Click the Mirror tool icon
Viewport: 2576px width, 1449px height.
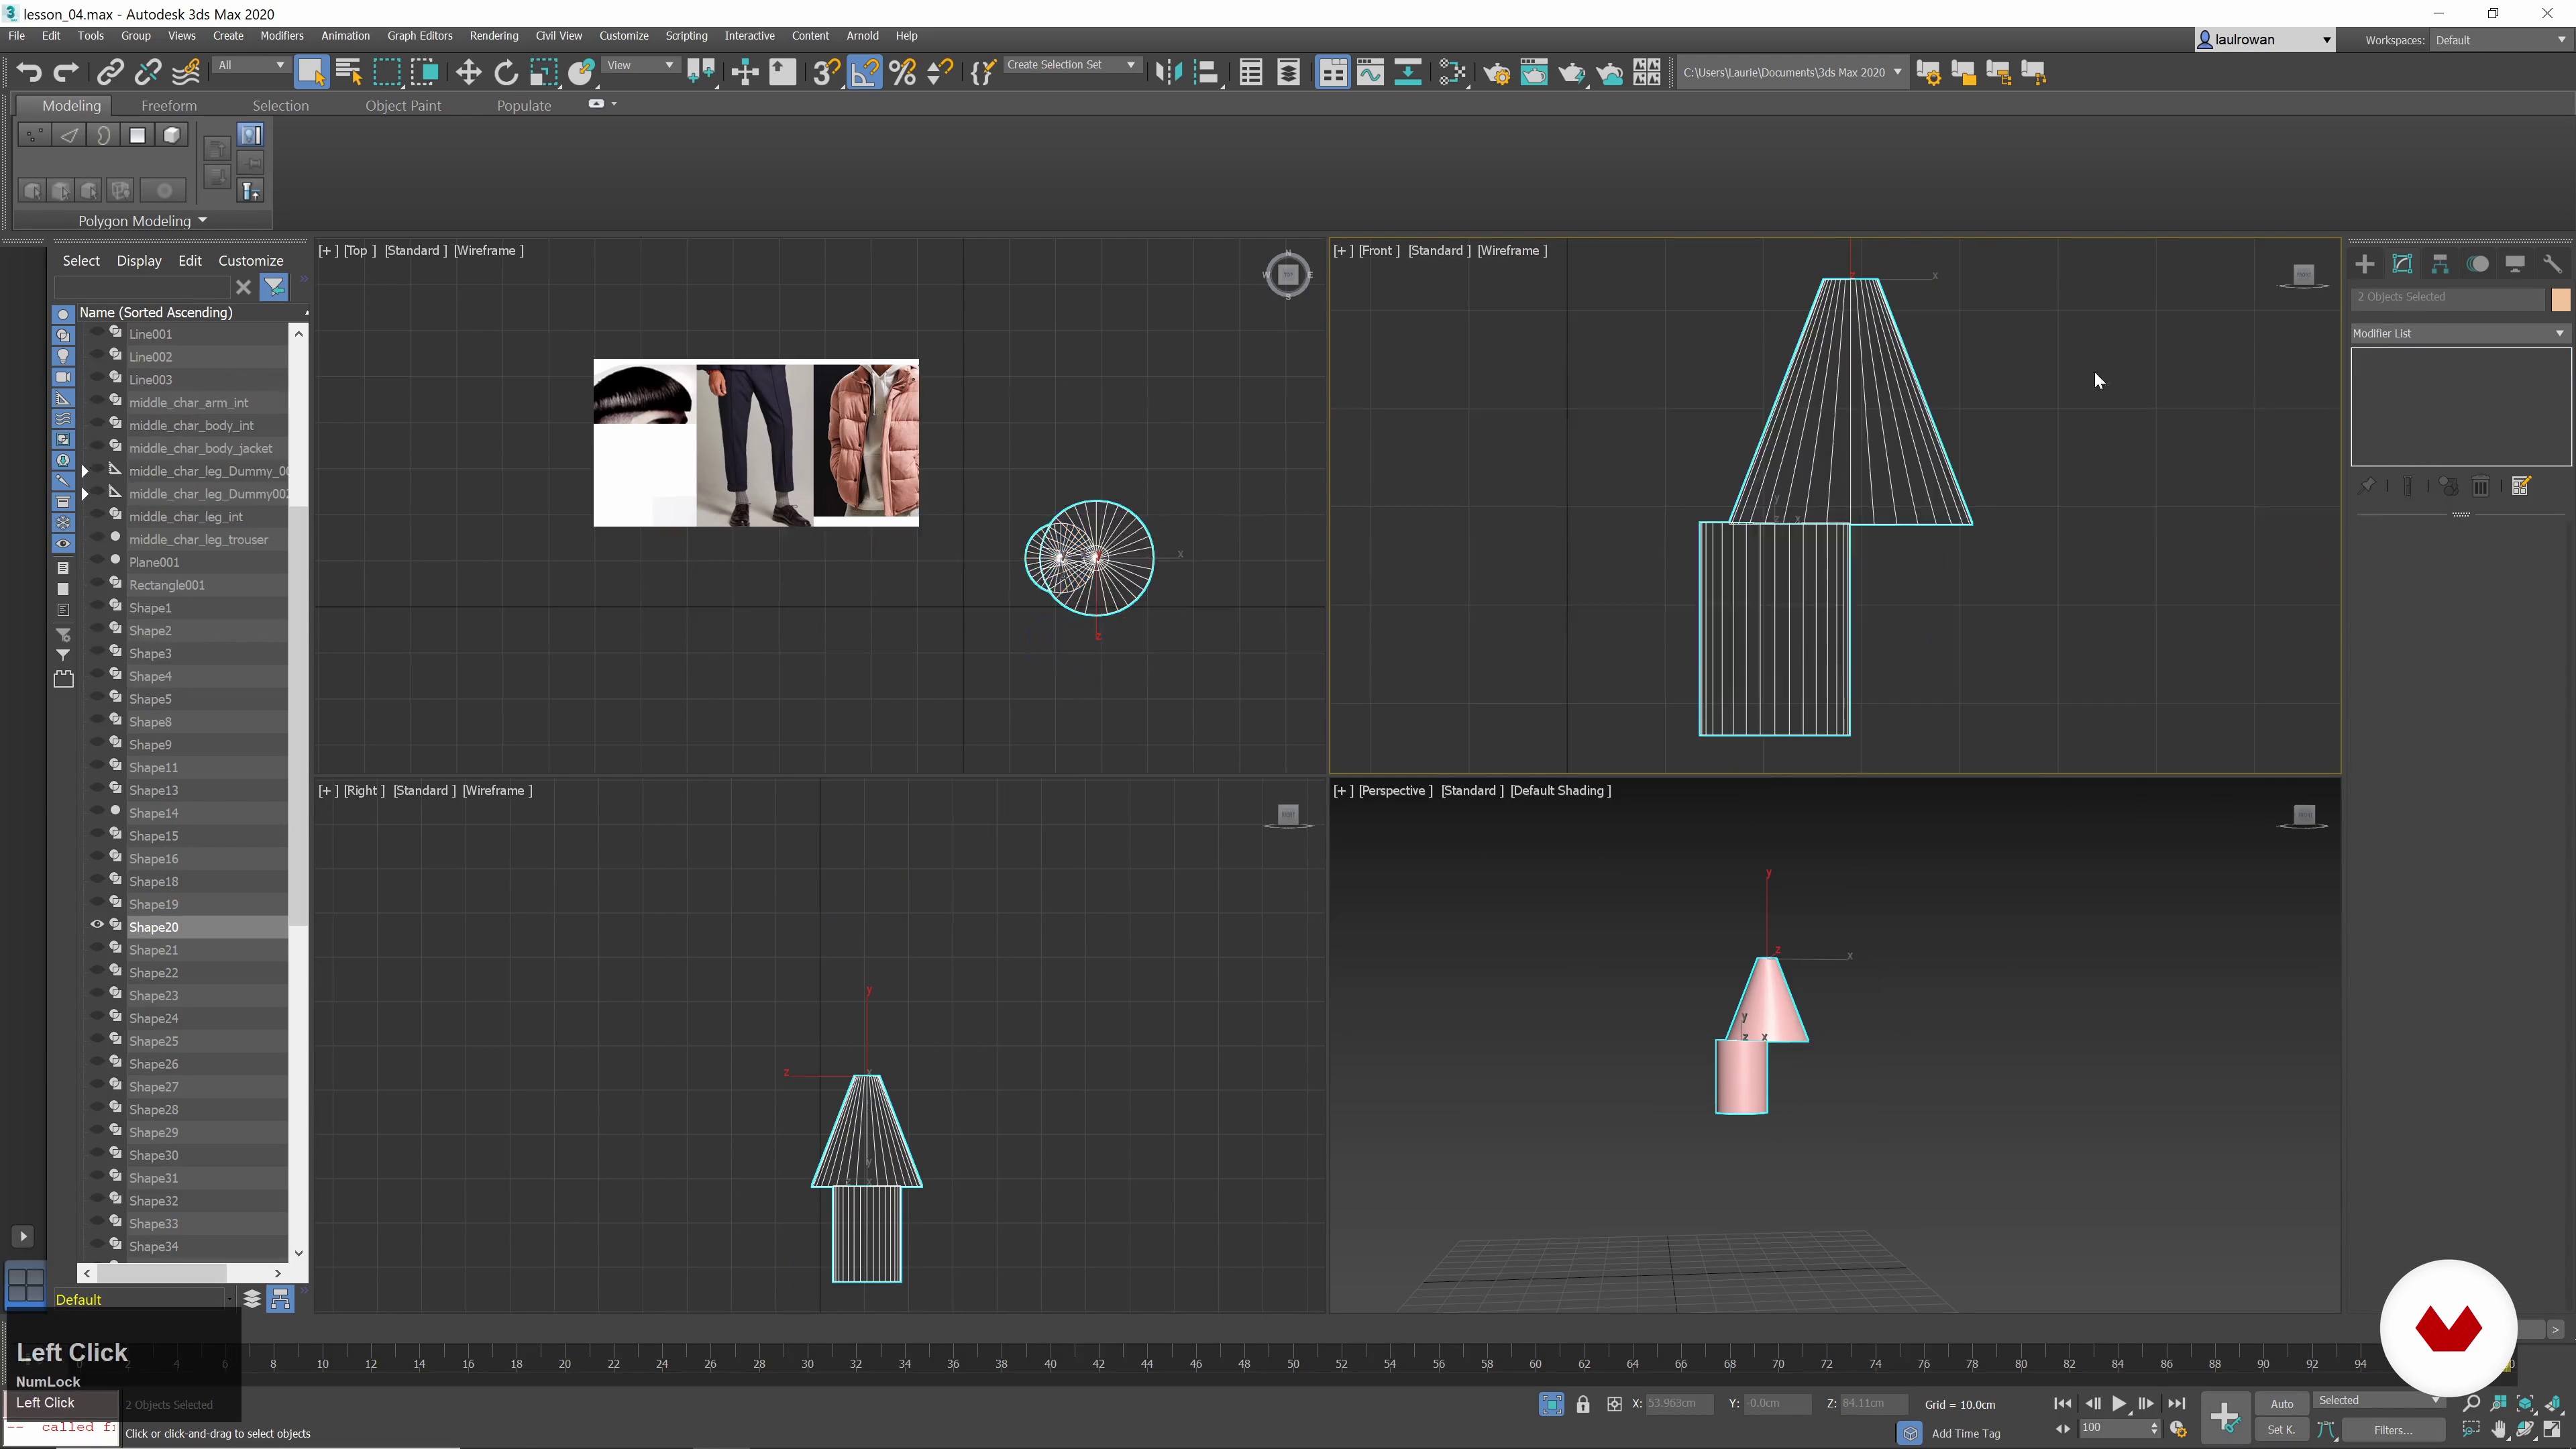click(1168, 72)
